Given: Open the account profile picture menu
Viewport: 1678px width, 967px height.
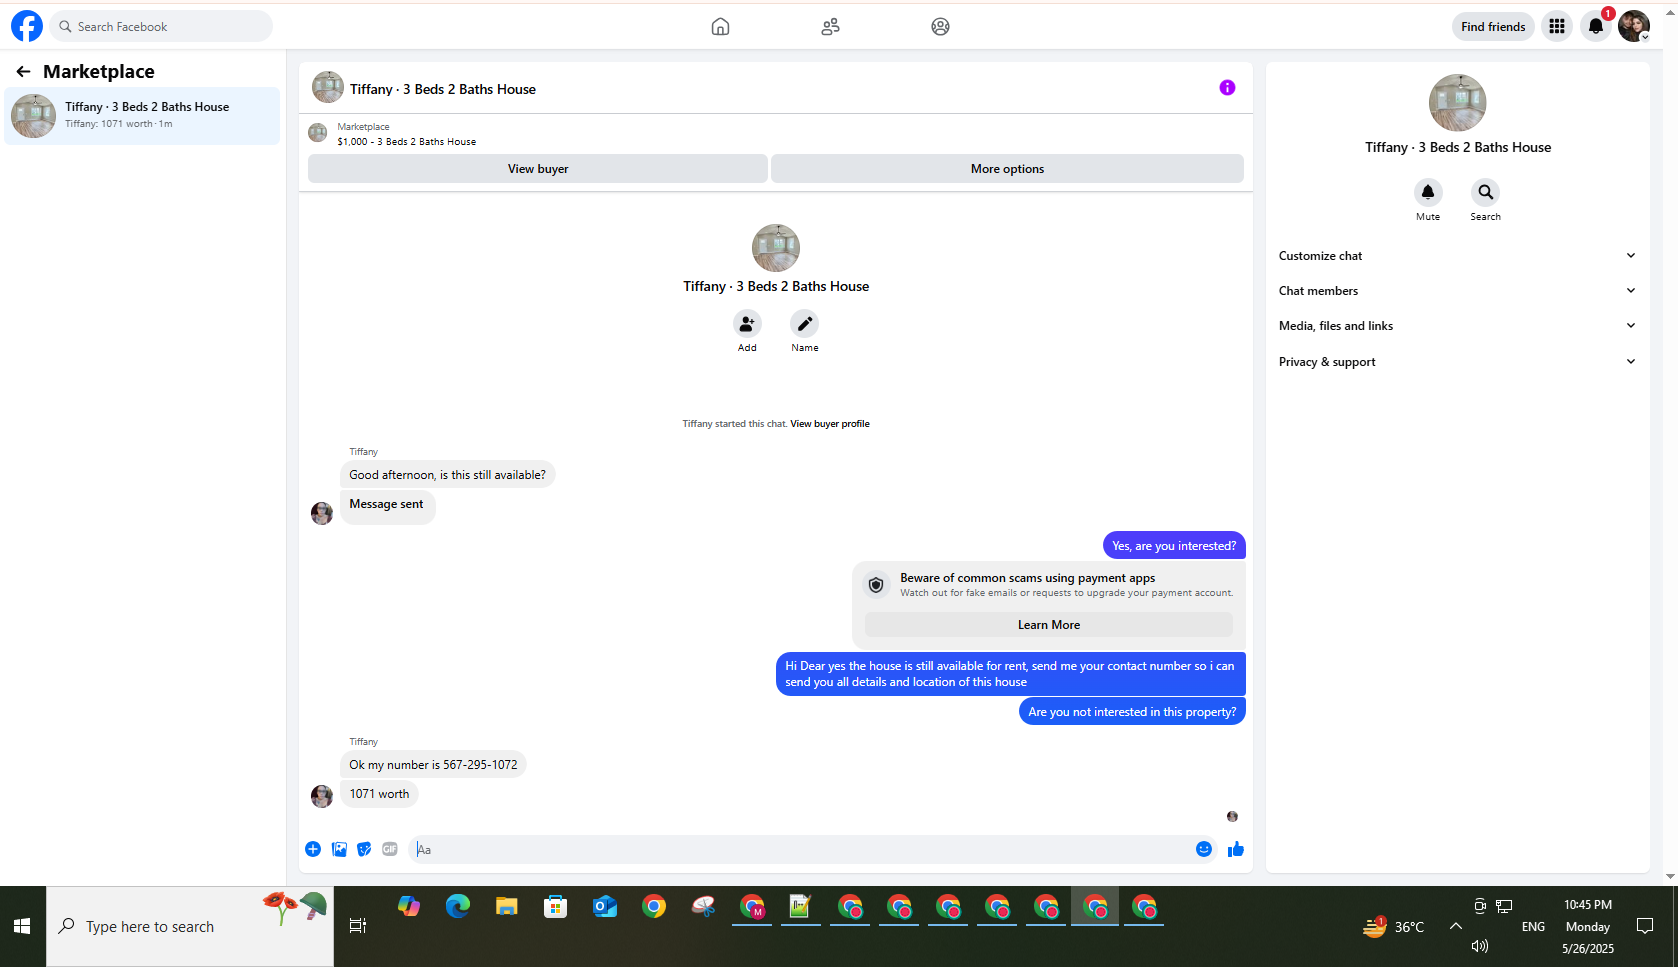Looking at the screenshot, I should [x=1634, y=27].
